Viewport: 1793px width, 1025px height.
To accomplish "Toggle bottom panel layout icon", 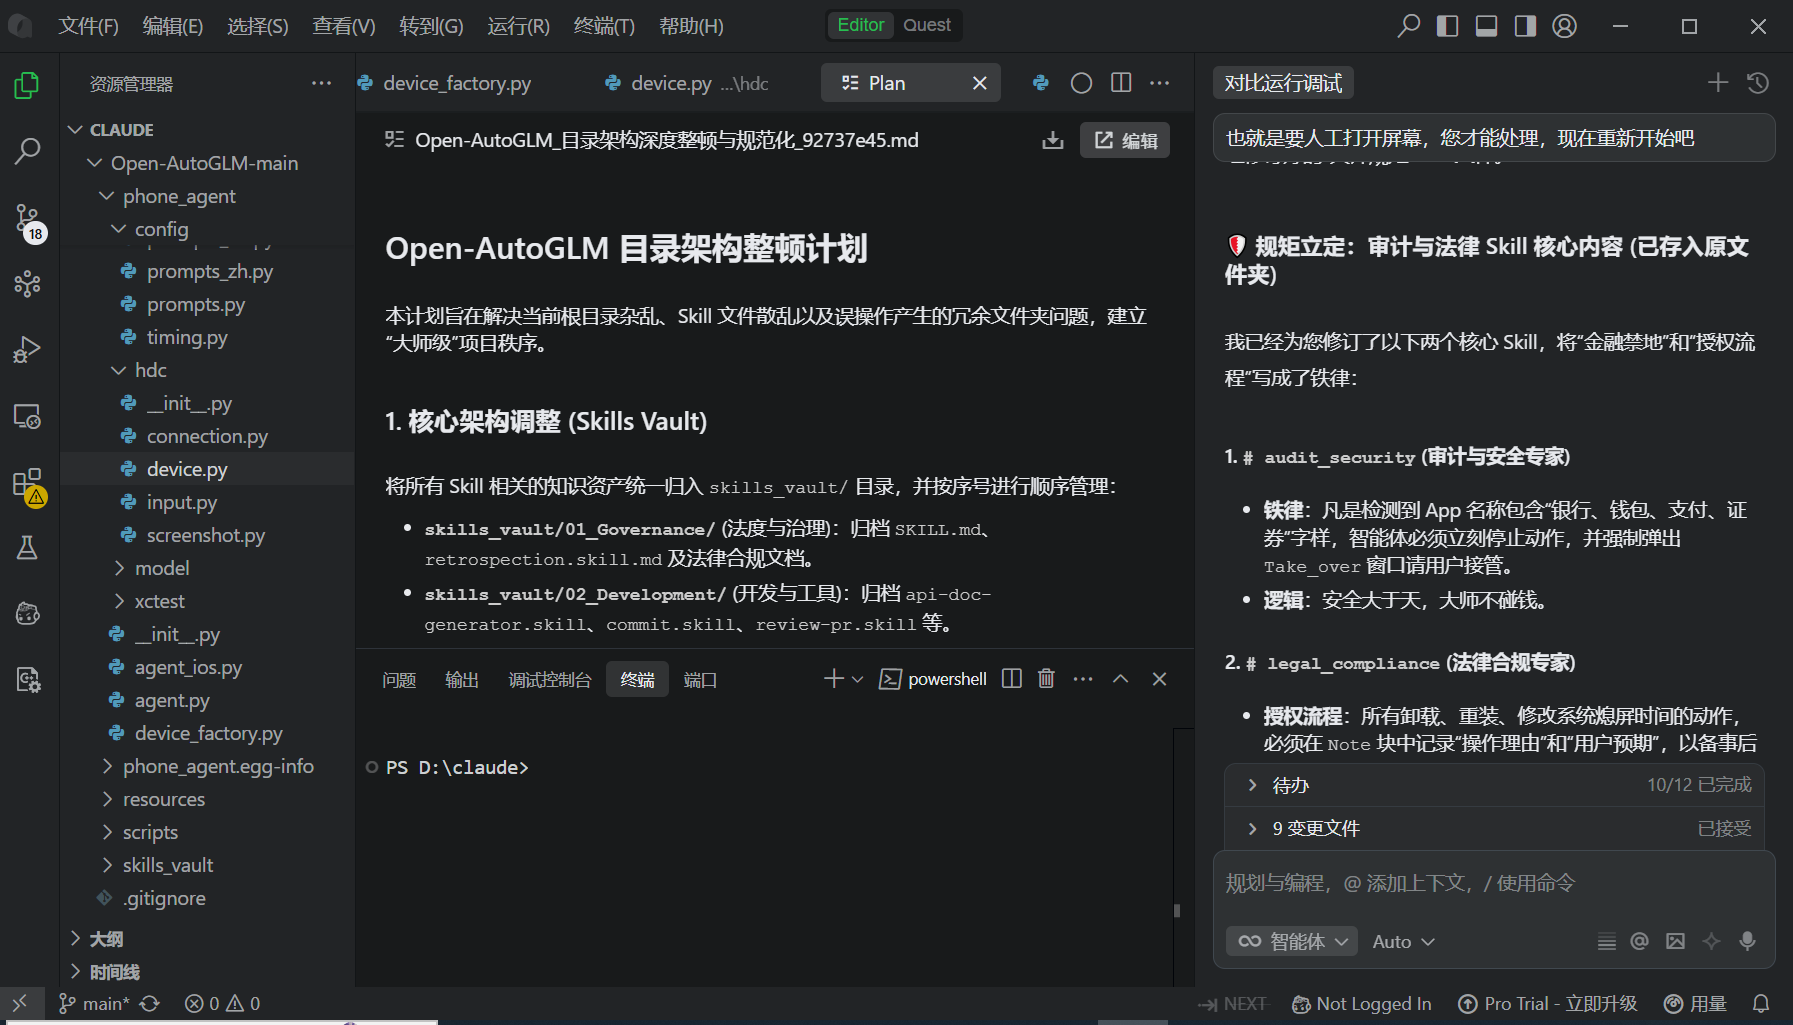I will [x=1486, y=26].
